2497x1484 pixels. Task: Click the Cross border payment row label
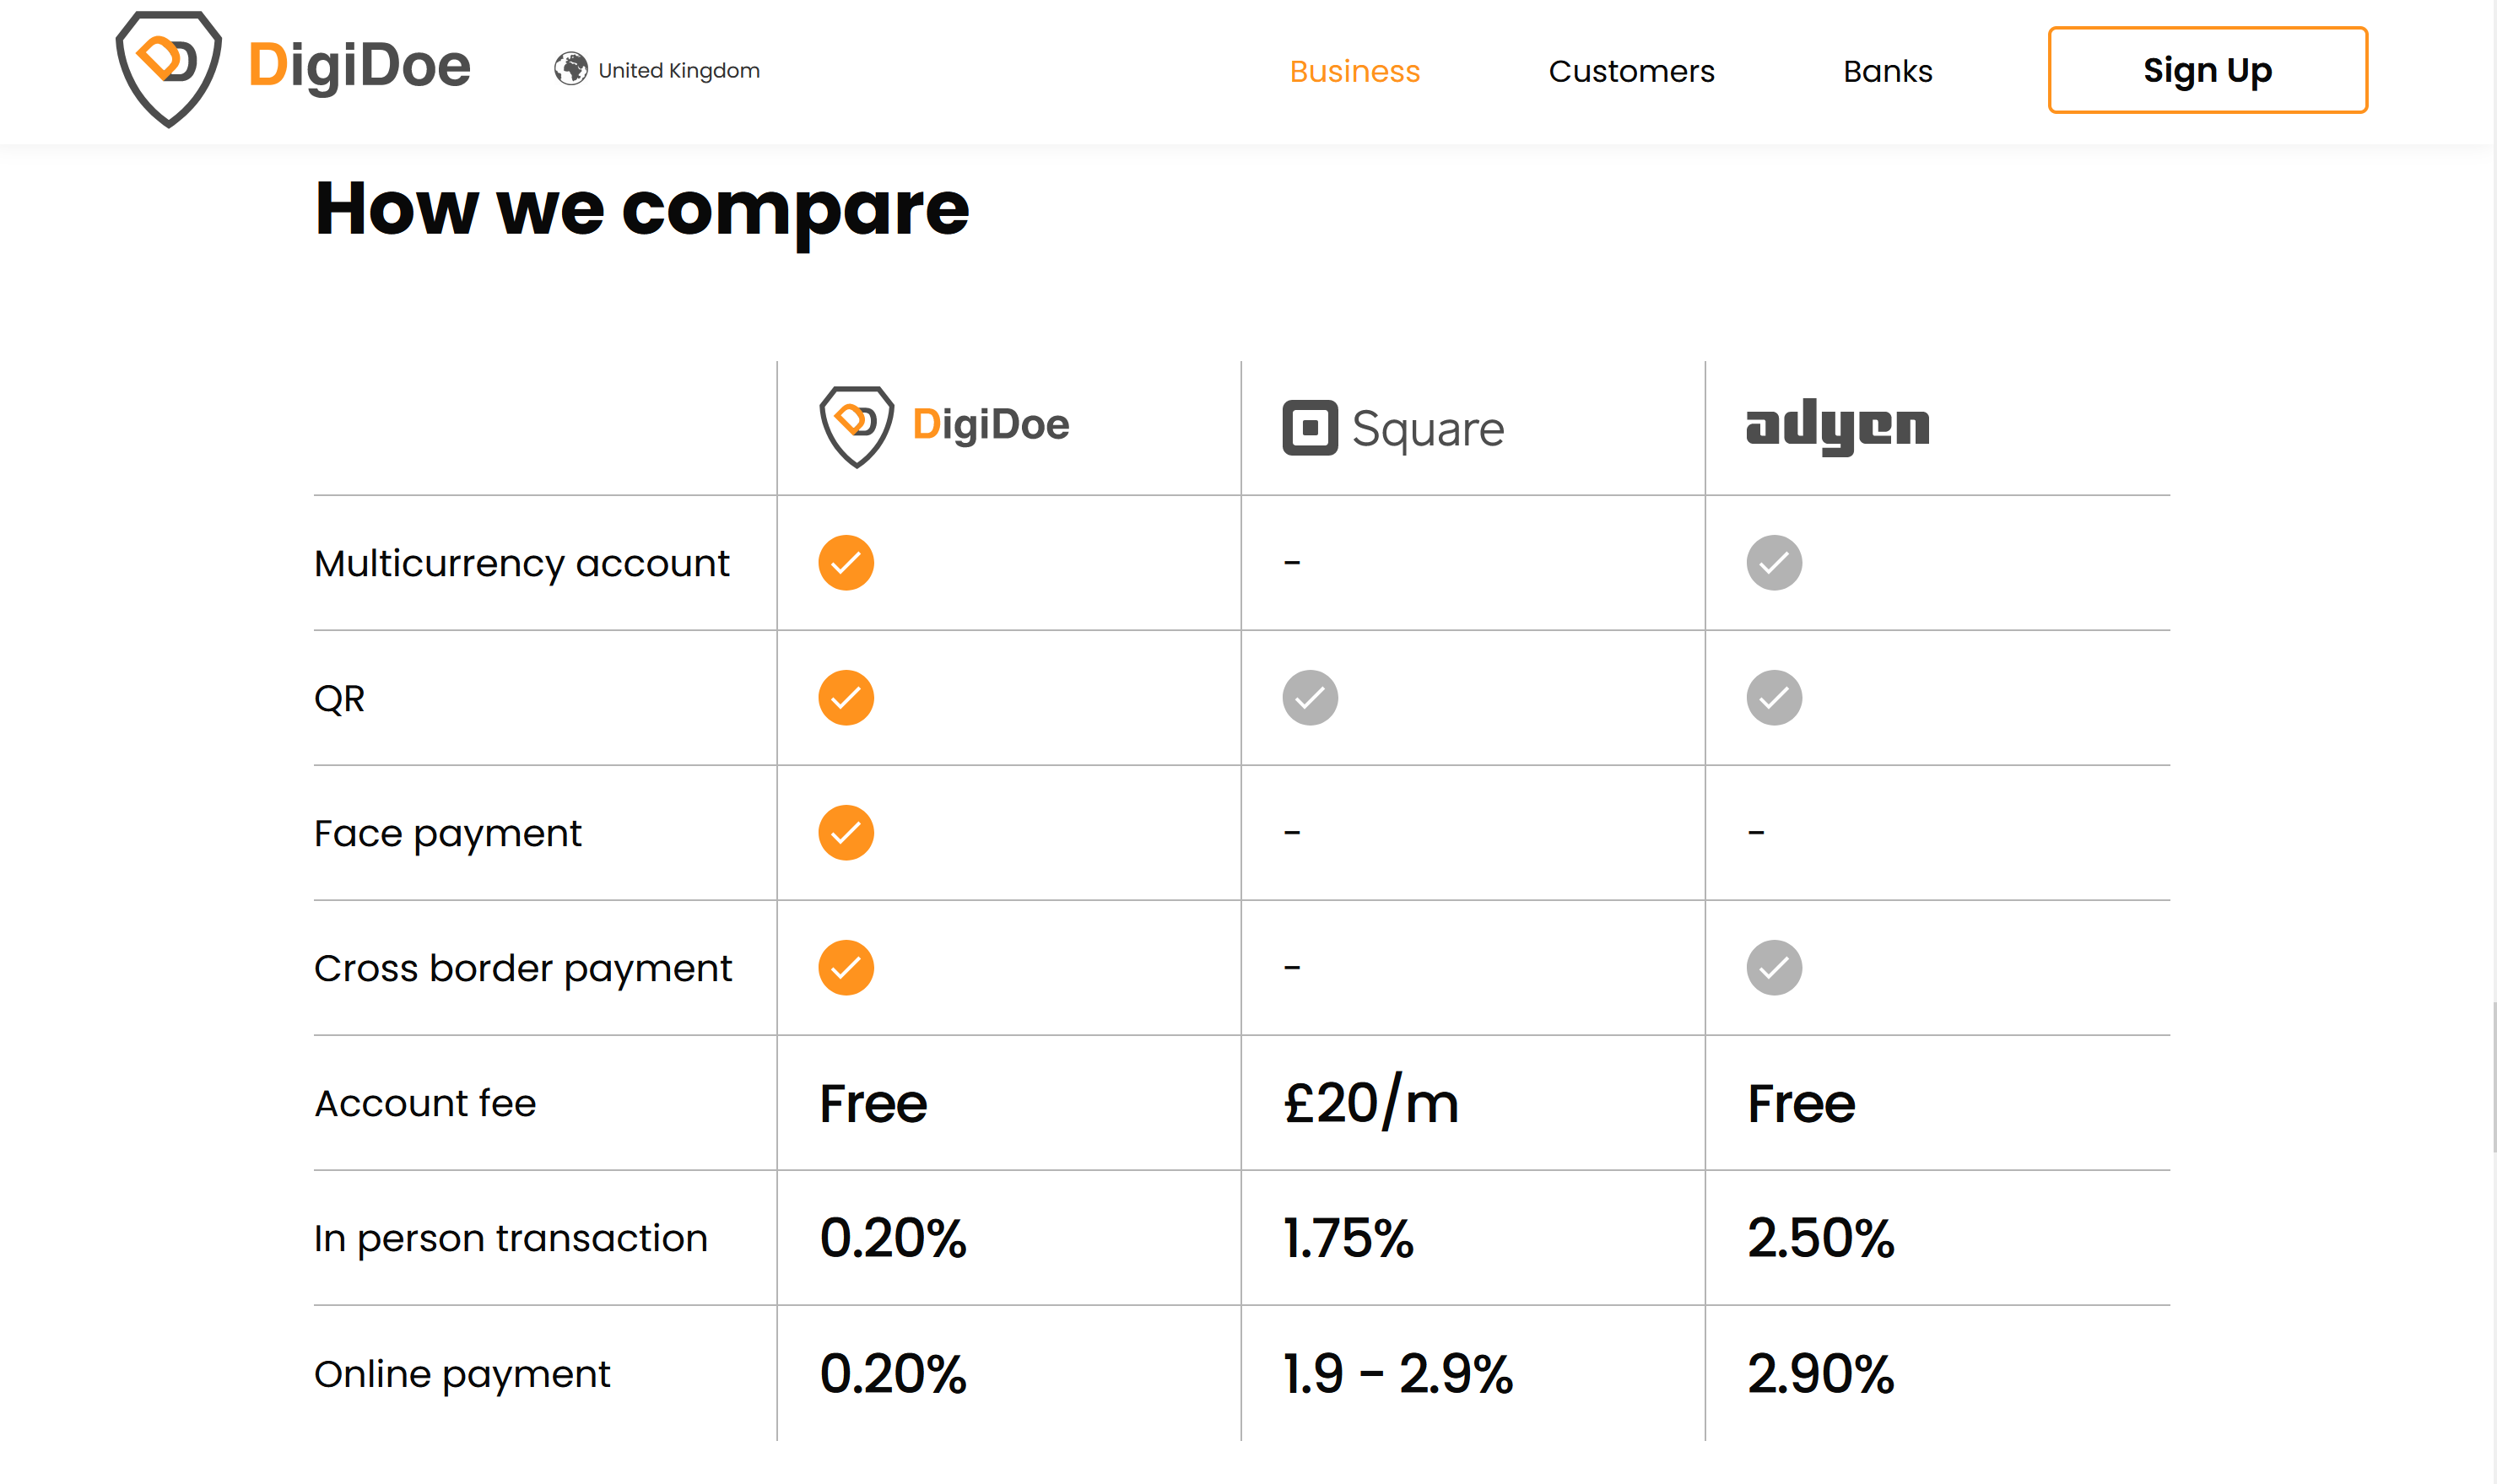523,969
